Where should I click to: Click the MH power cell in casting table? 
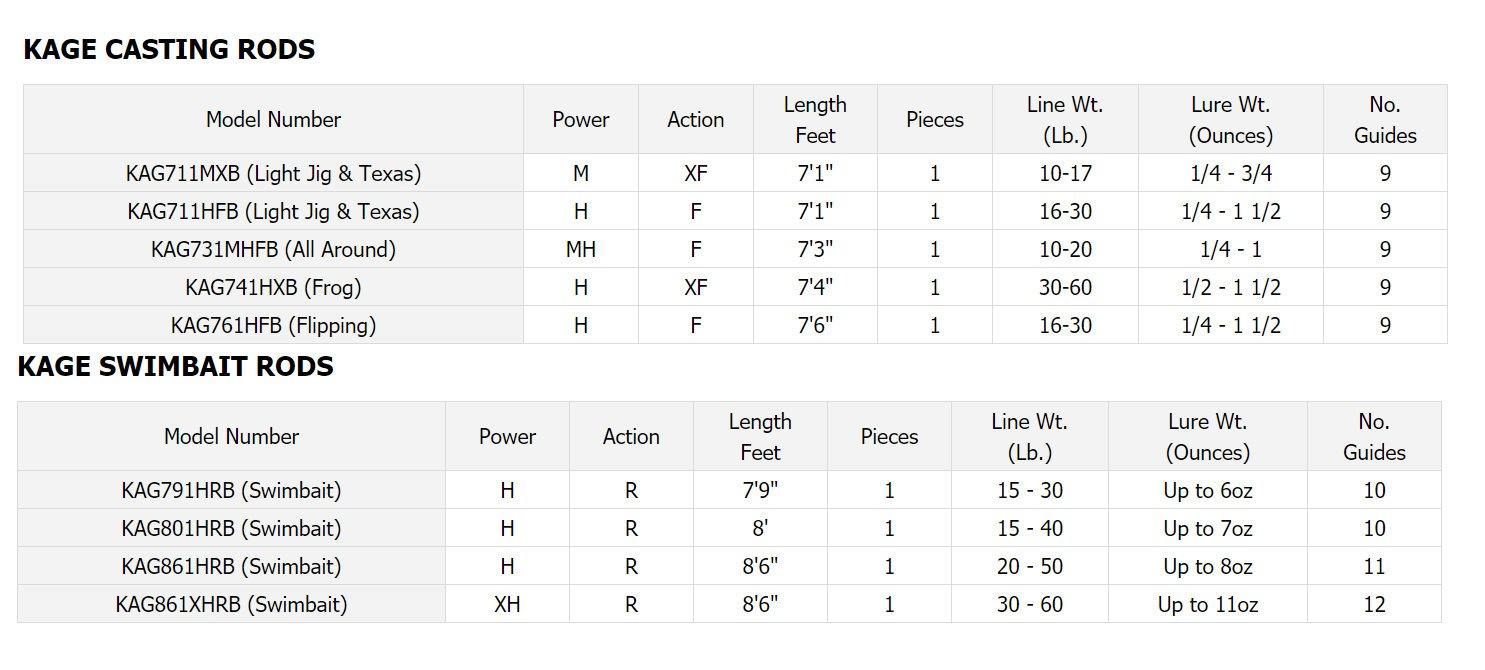coord(580,249)
